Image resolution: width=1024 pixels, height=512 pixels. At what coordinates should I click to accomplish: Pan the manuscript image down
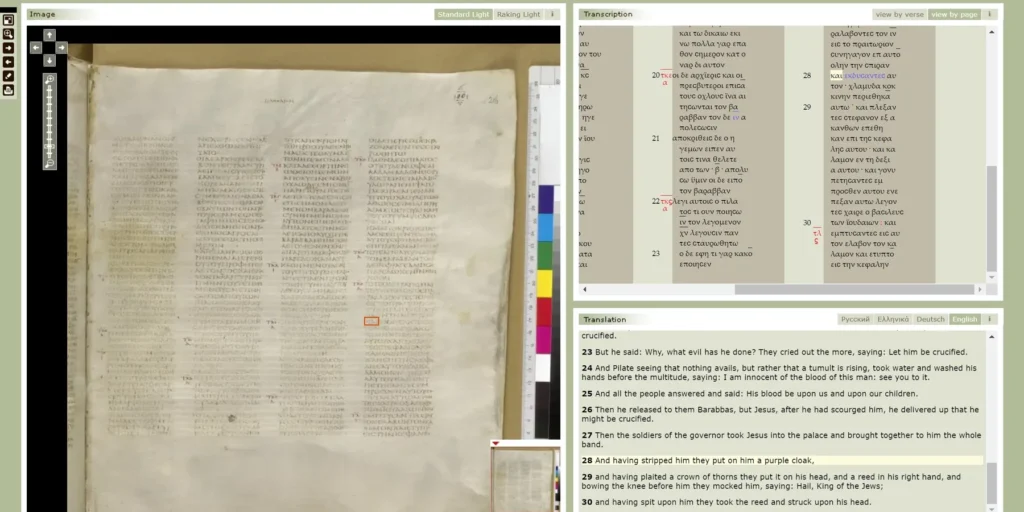(x=49, y=60)
